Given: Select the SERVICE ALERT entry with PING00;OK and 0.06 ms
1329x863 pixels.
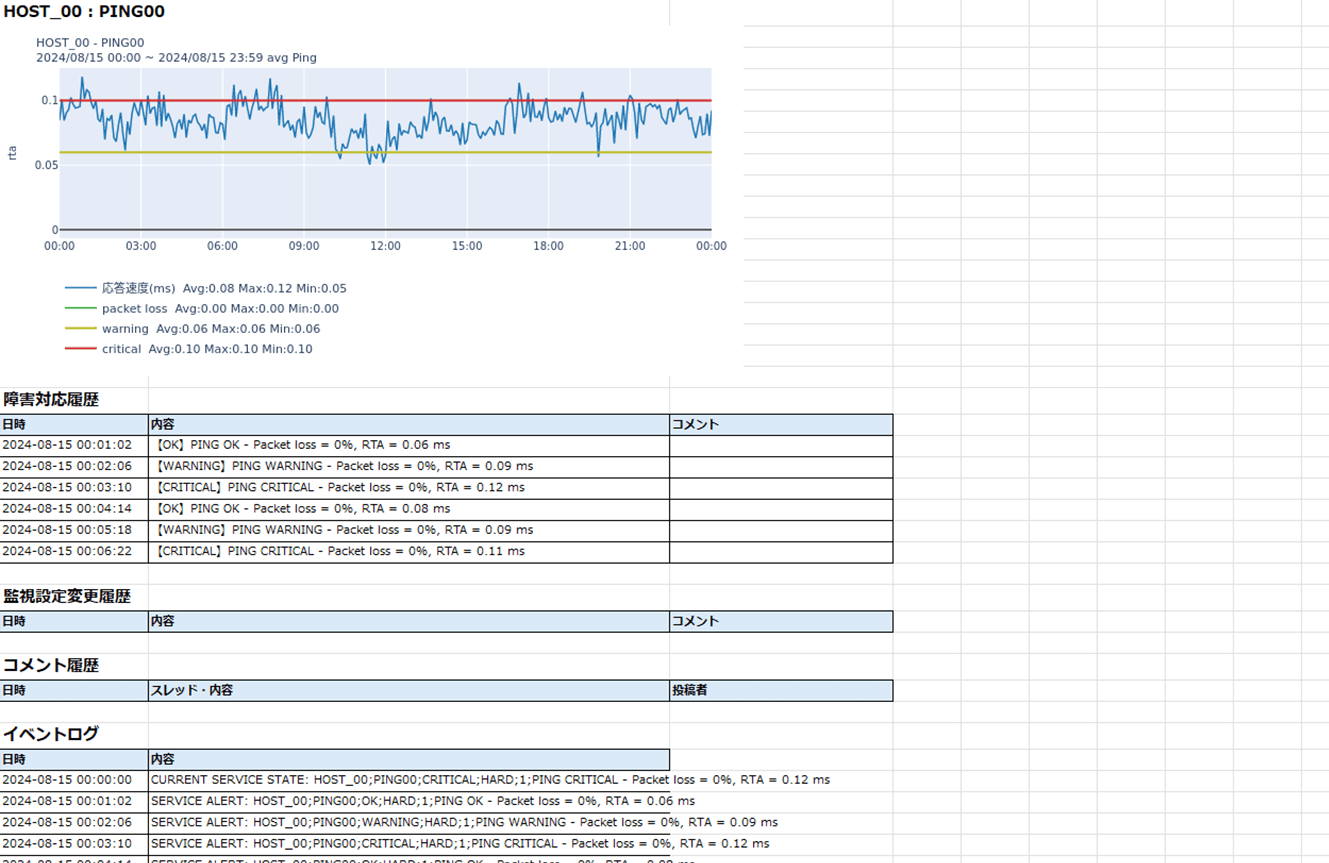Looking at the screenshot, I should [x=423, y=801].
